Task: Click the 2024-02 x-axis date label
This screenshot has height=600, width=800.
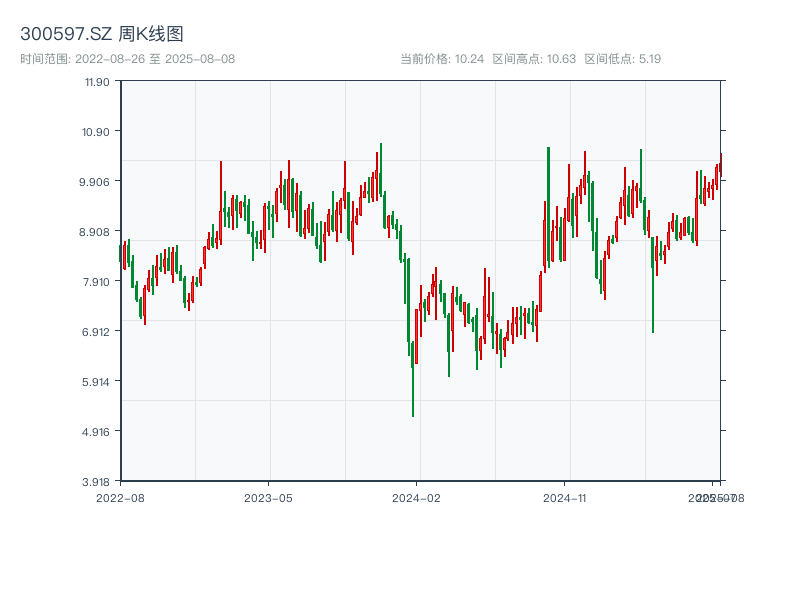Action: point(417,497)
